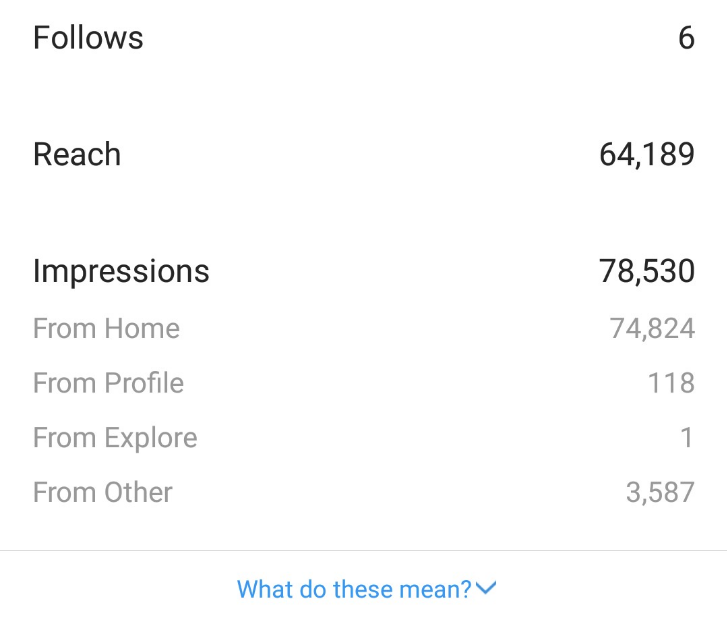Click the divider line above the help link

(364, 550)
